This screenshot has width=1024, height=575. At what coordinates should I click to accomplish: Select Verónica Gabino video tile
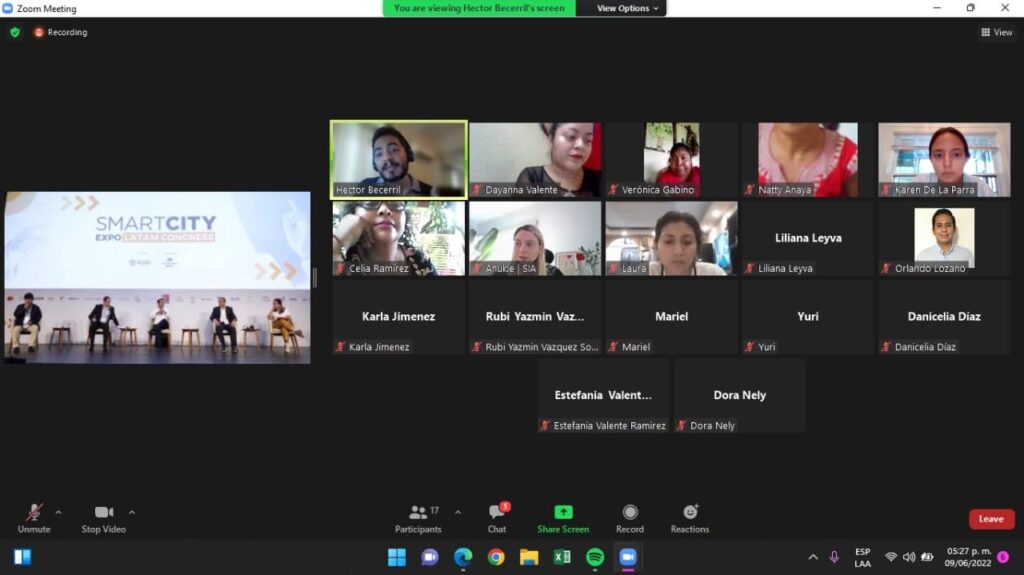[671, 159]
